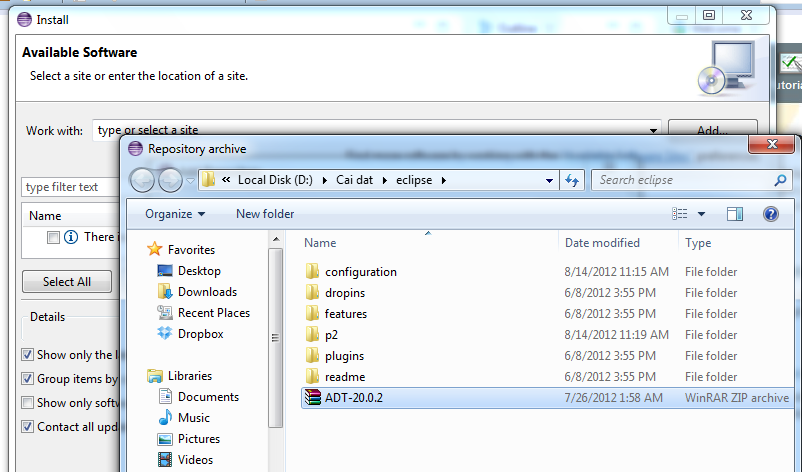Select the p2 folder icon
This screenshot has width=802, height=472.
tap(313, 334)
